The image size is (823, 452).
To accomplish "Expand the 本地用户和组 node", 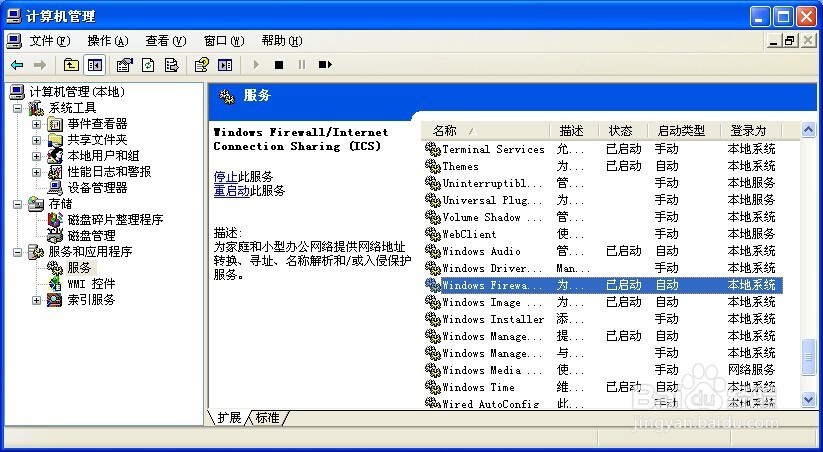I will (36, 156).
